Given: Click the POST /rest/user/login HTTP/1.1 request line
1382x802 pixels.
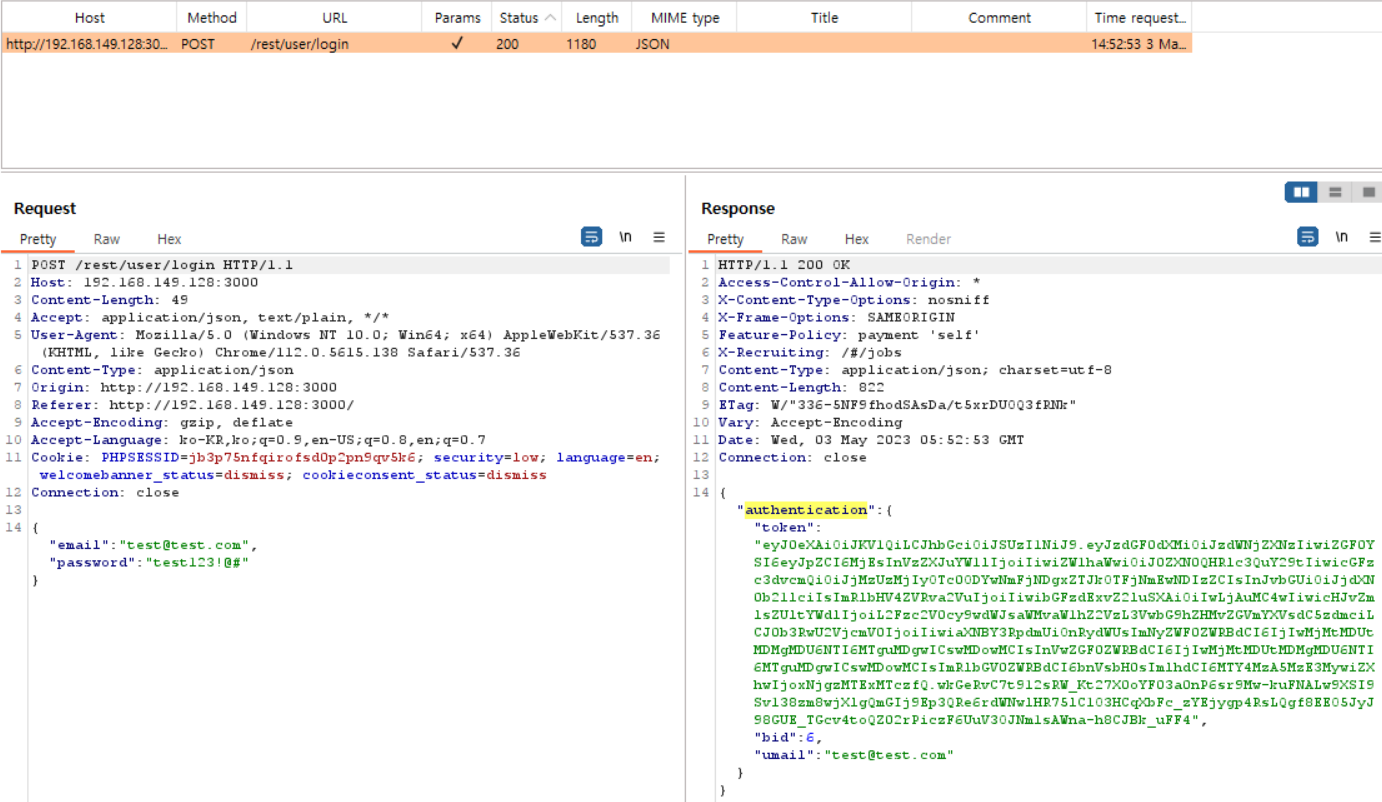Looking at the screenshot, I should coord(162,265).
